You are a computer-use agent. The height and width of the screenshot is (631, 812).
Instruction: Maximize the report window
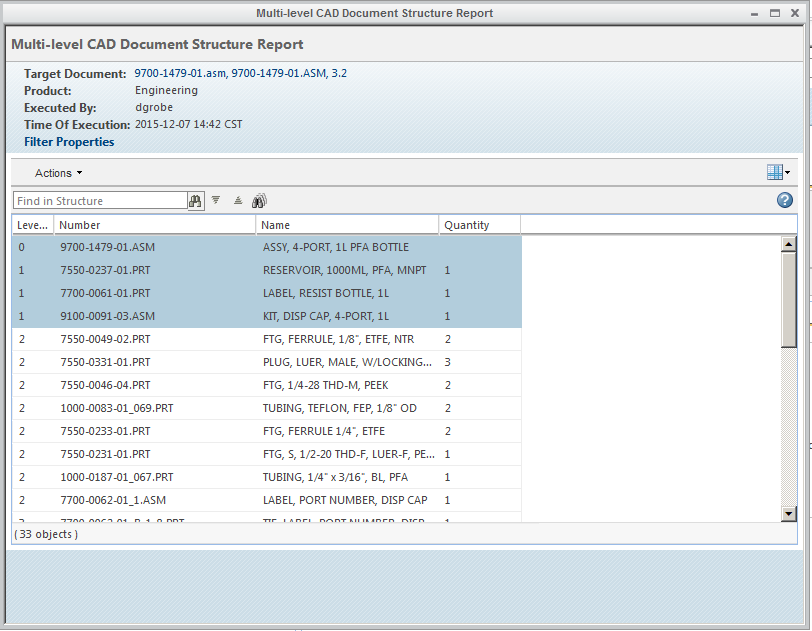pyautogui.click(x=775, y=13)
